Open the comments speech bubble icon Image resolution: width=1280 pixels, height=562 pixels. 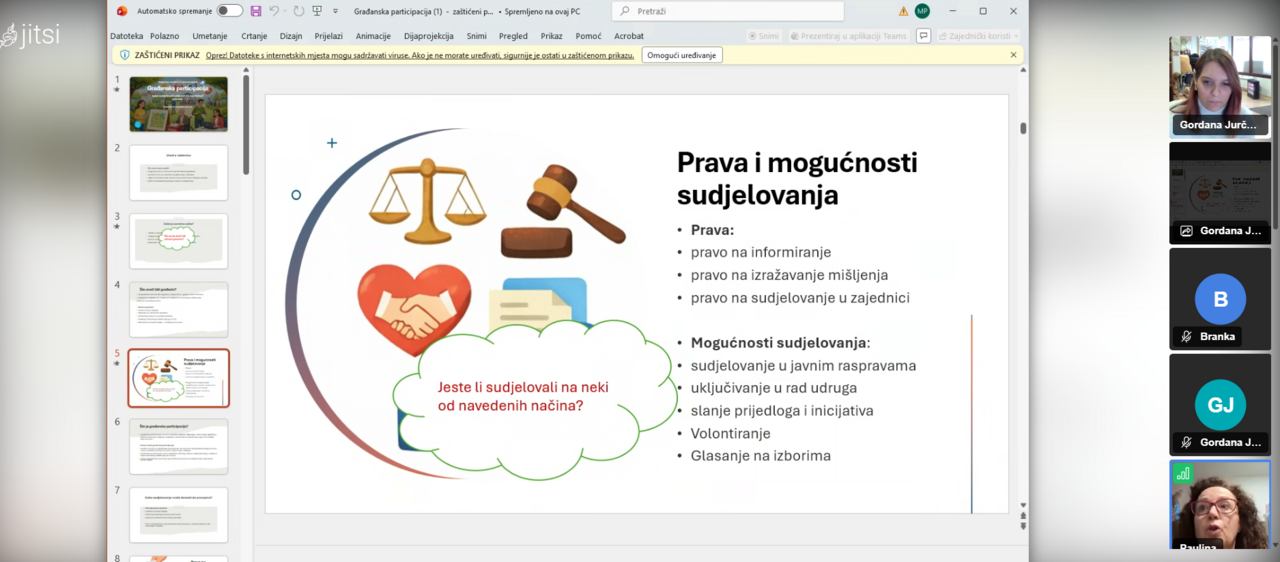pyautogui.click(x=923, y=36)
